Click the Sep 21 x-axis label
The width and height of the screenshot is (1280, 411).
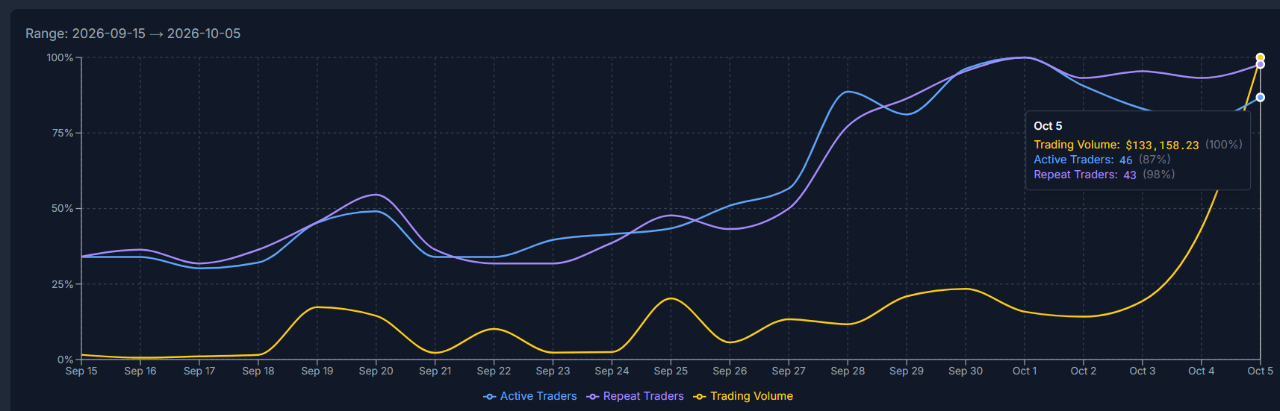[435, 370]
